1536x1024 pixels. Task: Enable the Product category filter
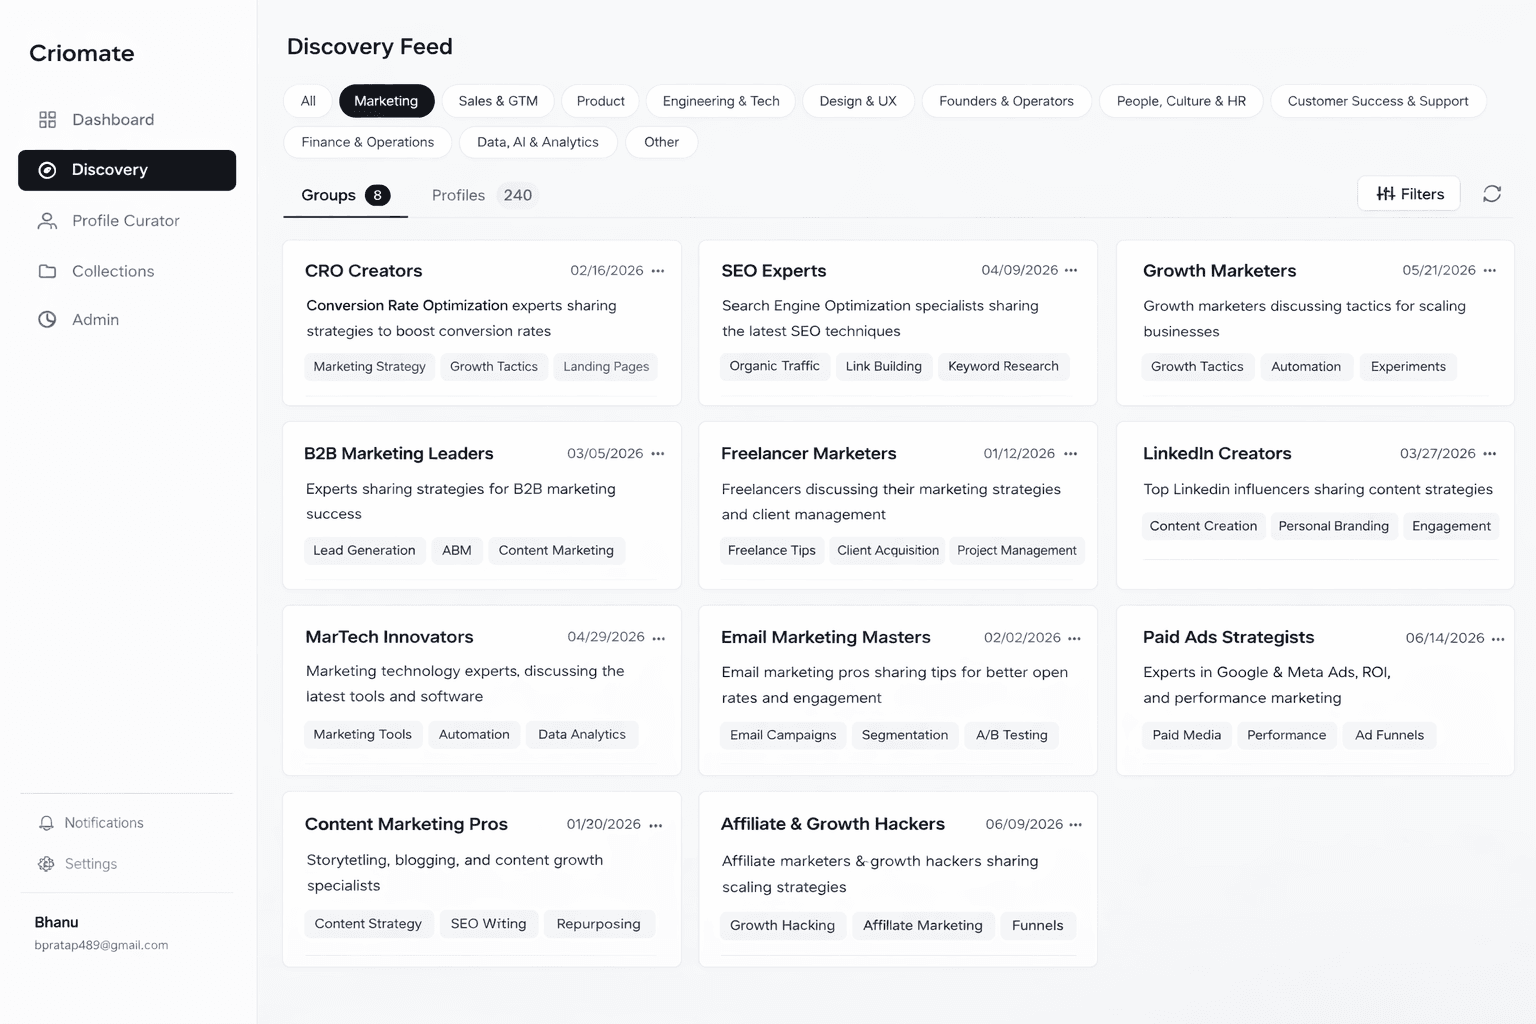point(600,101)
